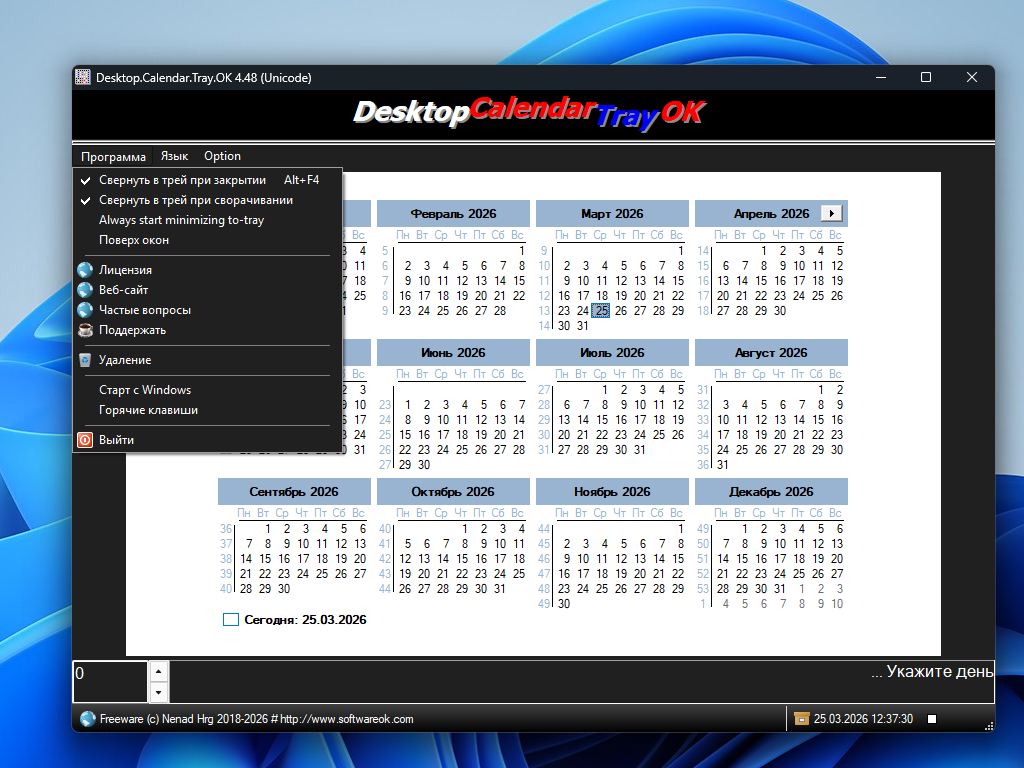Click the trash bin icon for Удаление

pos(85,360)
